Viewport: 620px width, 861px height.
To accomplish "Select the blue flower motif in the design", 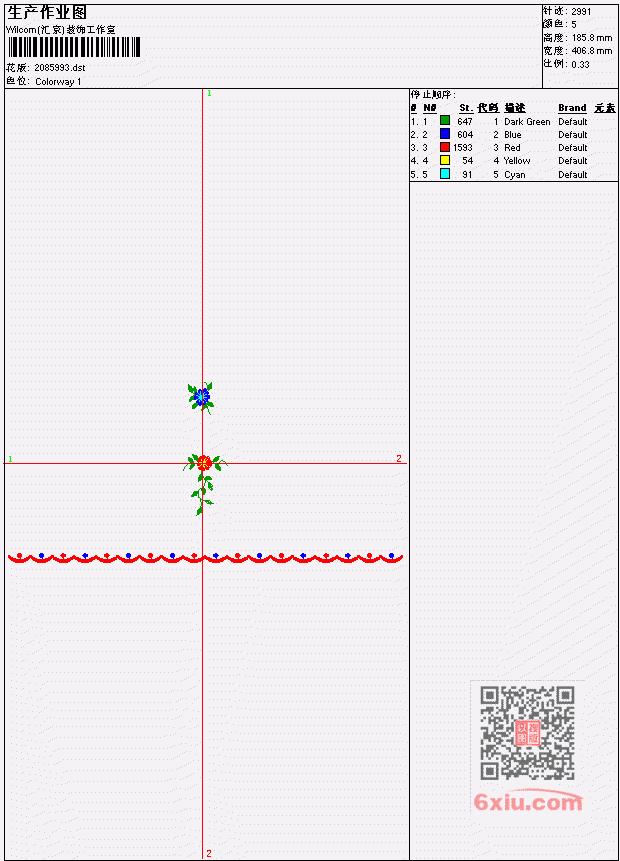I will [x=200, y=397].
